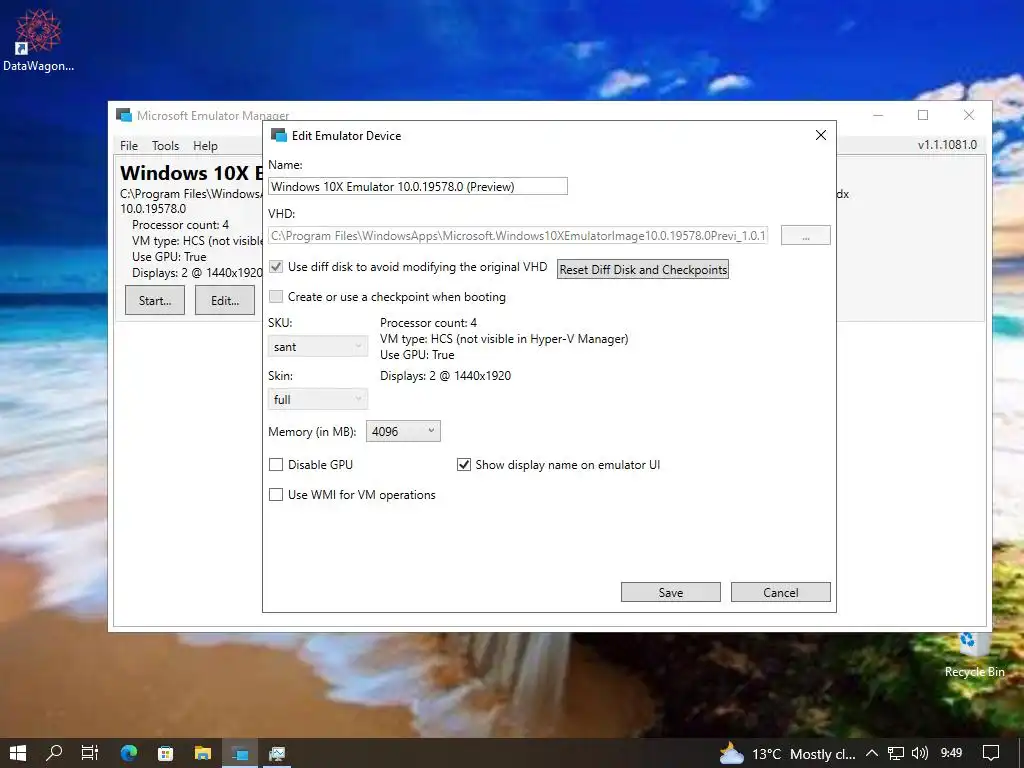Enable the Disable GPU checkbox
The height and width of the screenshot is (768, 1024).
[276, 464]
